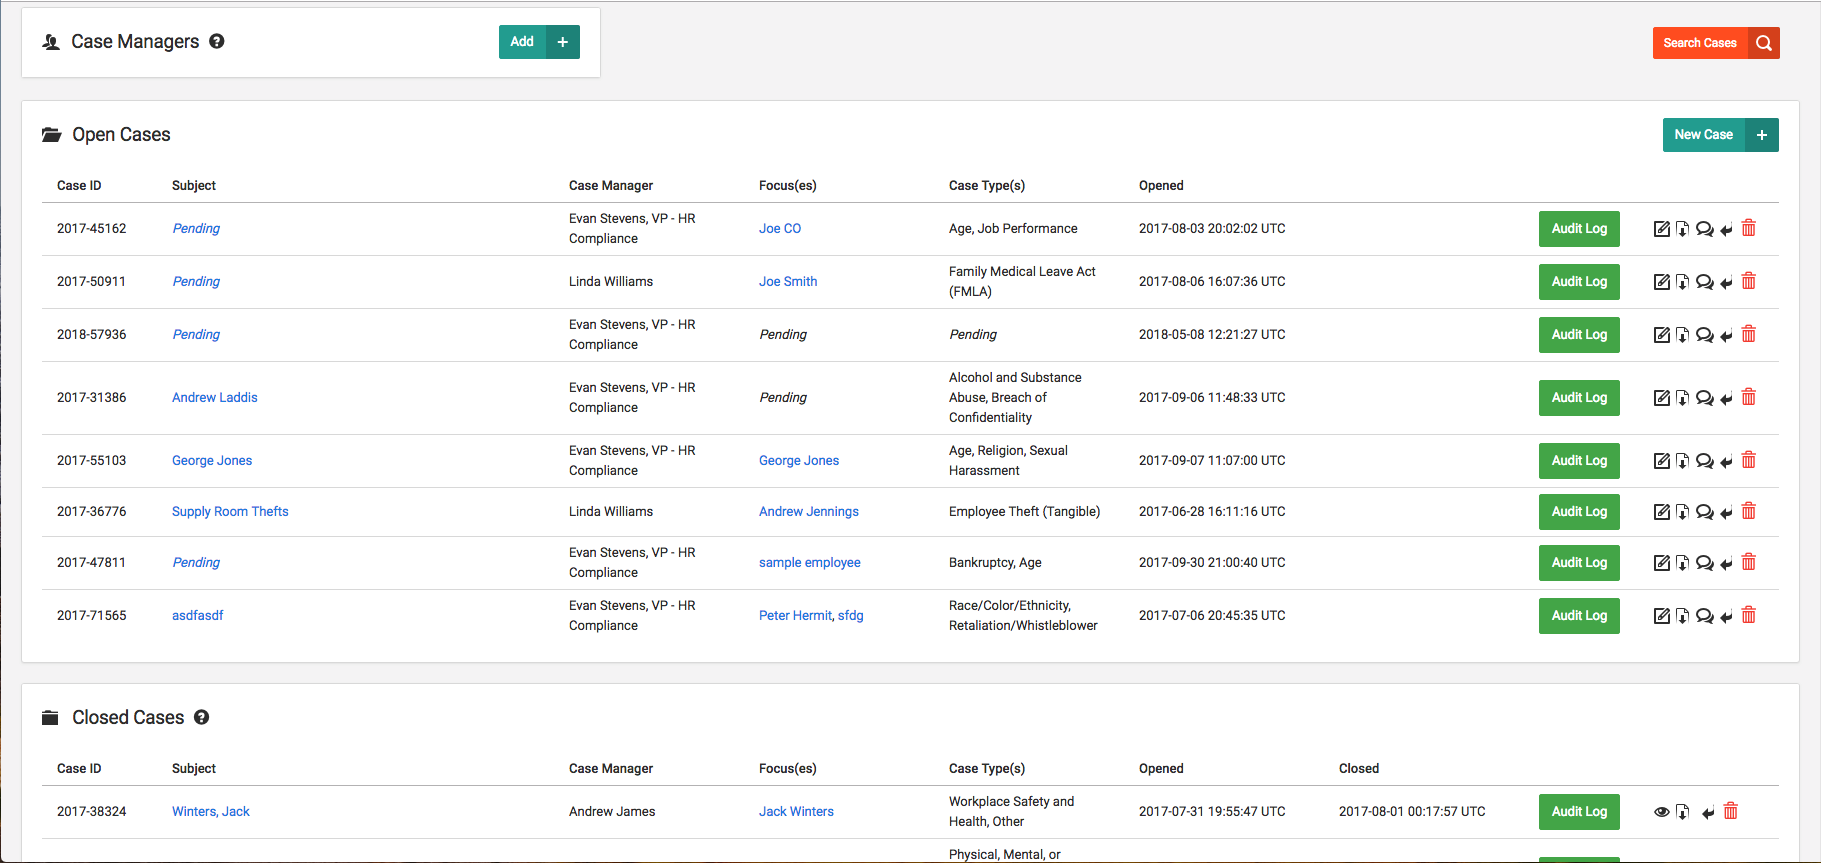Click the Opened column header in Open Cases

(x=1161, y=186)
